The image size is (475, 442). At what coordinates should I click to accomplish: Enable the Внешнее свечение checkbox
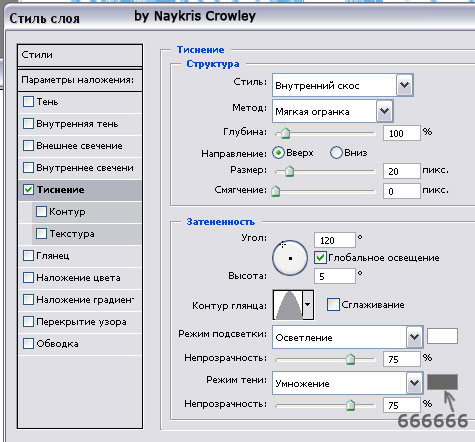[x=28, y=145]
